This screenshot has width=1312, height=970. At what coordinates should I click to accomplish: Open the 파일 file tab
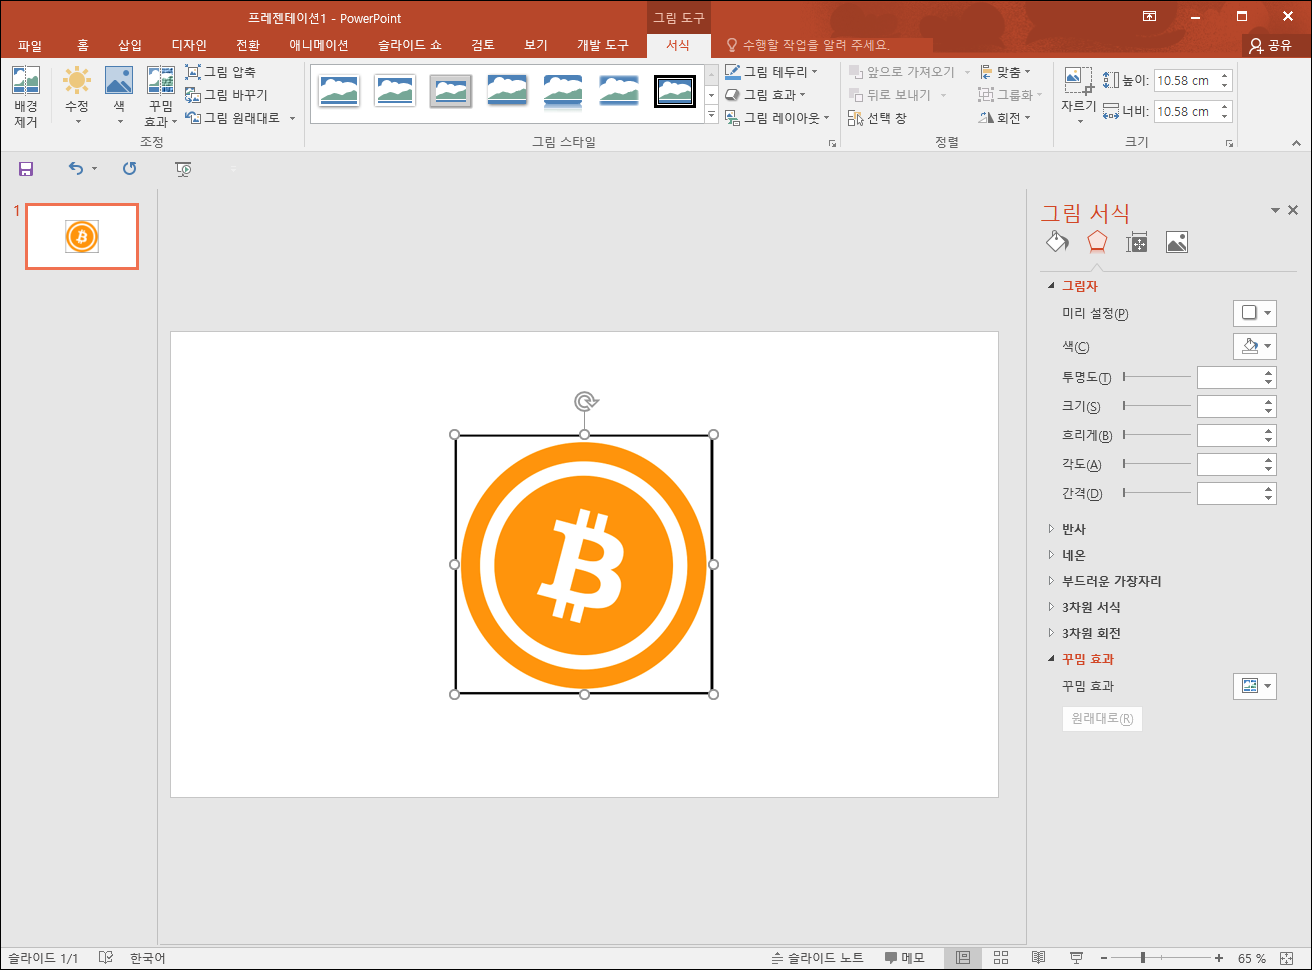pyautogui.click(x=30, y=45)
